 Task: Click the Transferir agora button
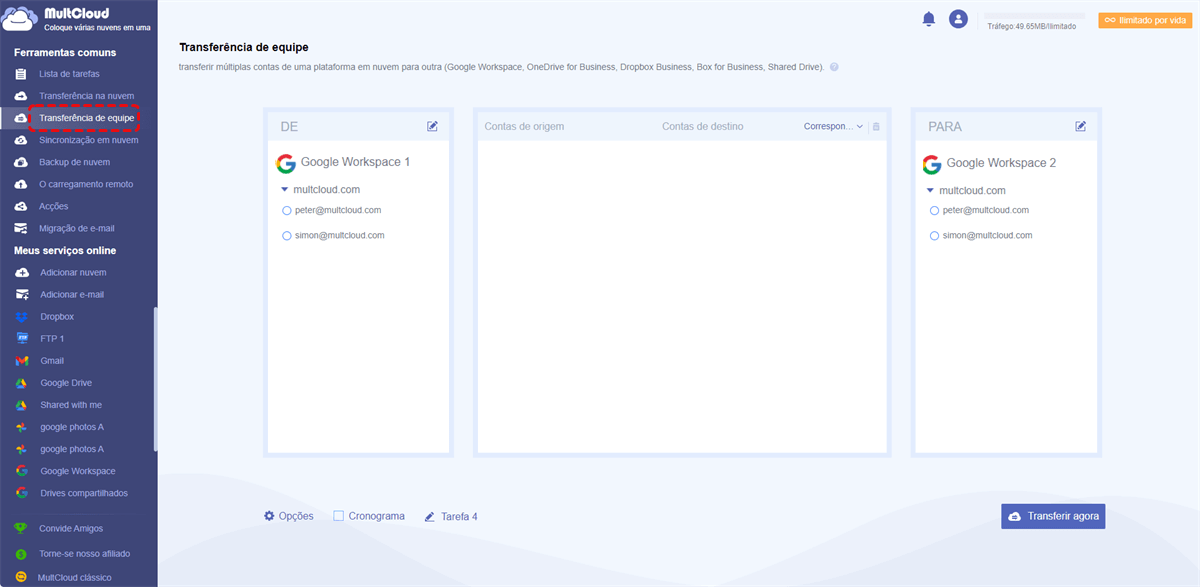tap(1053, 516)
